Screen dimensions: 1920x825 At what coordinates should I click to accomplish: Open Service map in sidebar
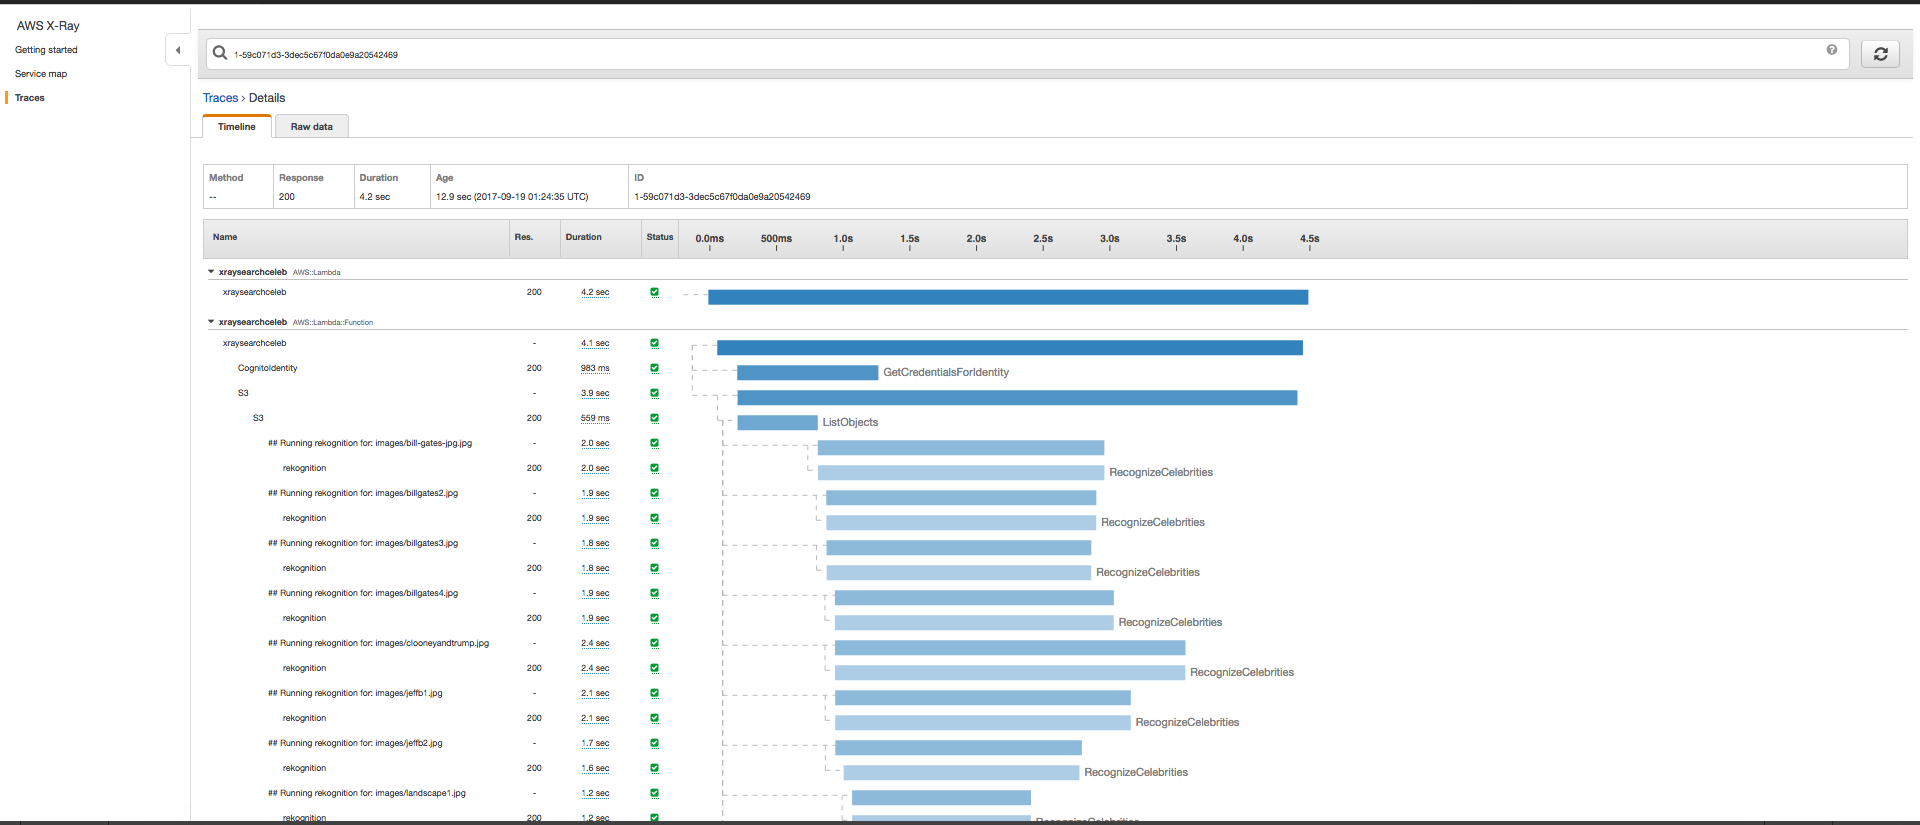41,74
